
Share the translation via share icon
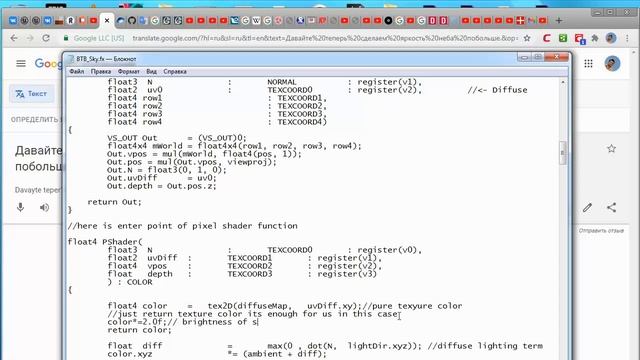(611, 207)
